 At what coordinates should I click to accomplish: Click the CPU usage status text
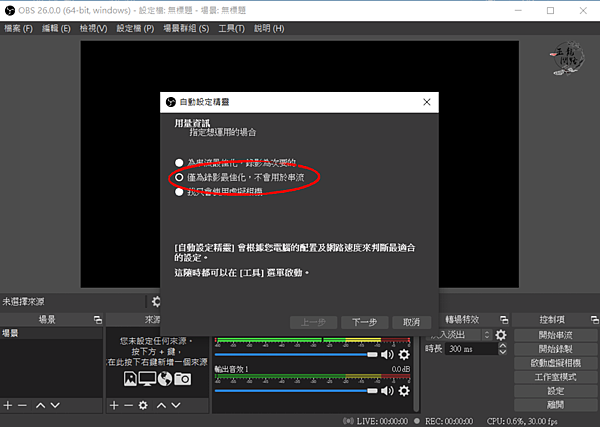(x=522, y=421)
